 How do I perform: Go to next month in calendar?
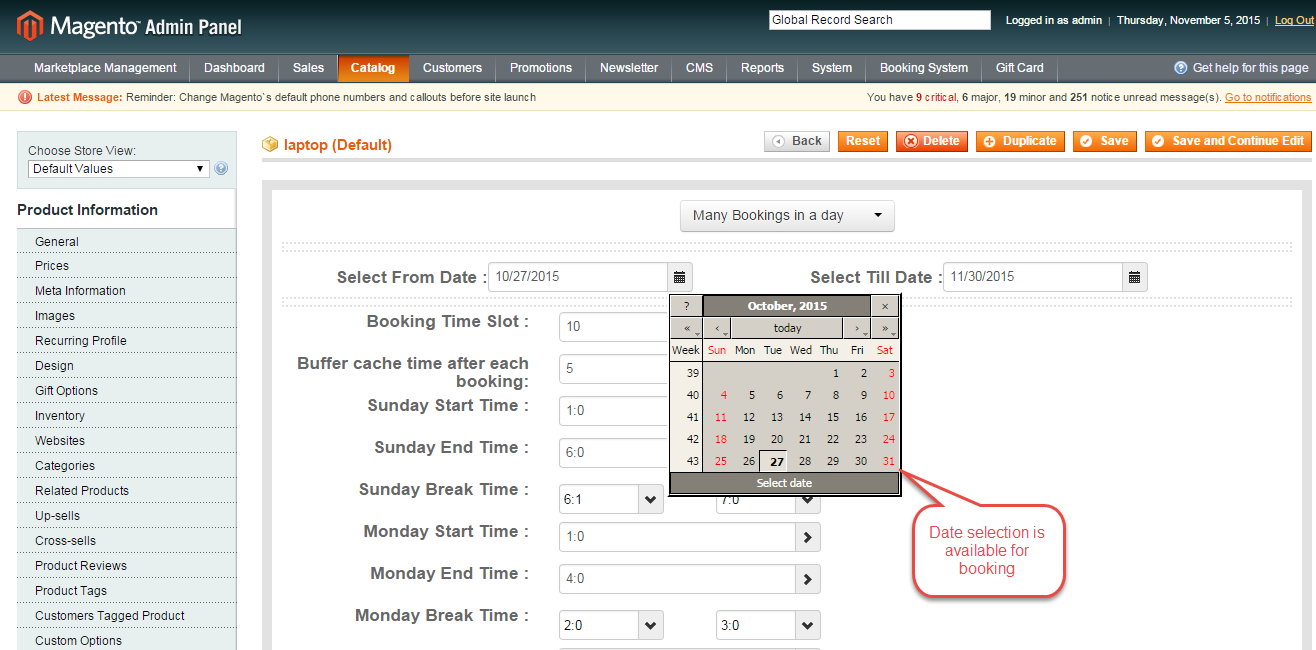(857, 328)
